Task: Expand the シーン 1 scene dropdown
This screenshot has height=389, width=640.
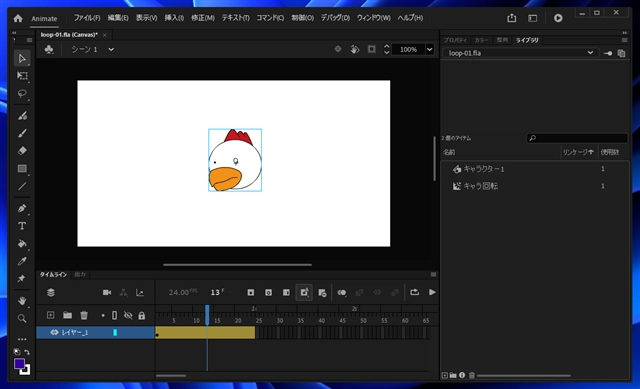Action: (111, 49)
